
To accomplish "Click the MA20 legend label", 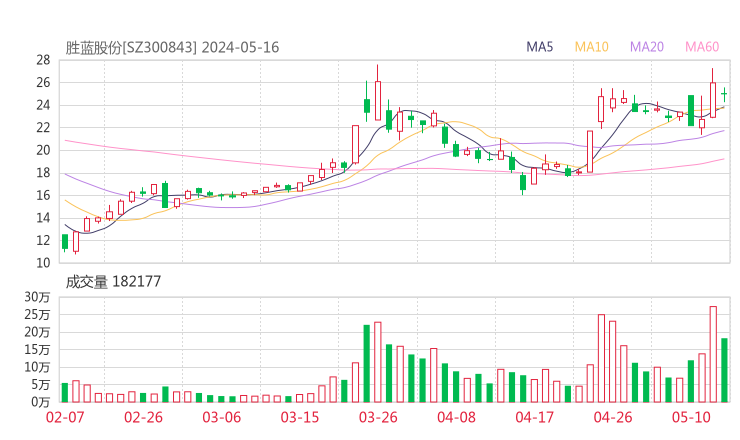I will 647,47.
